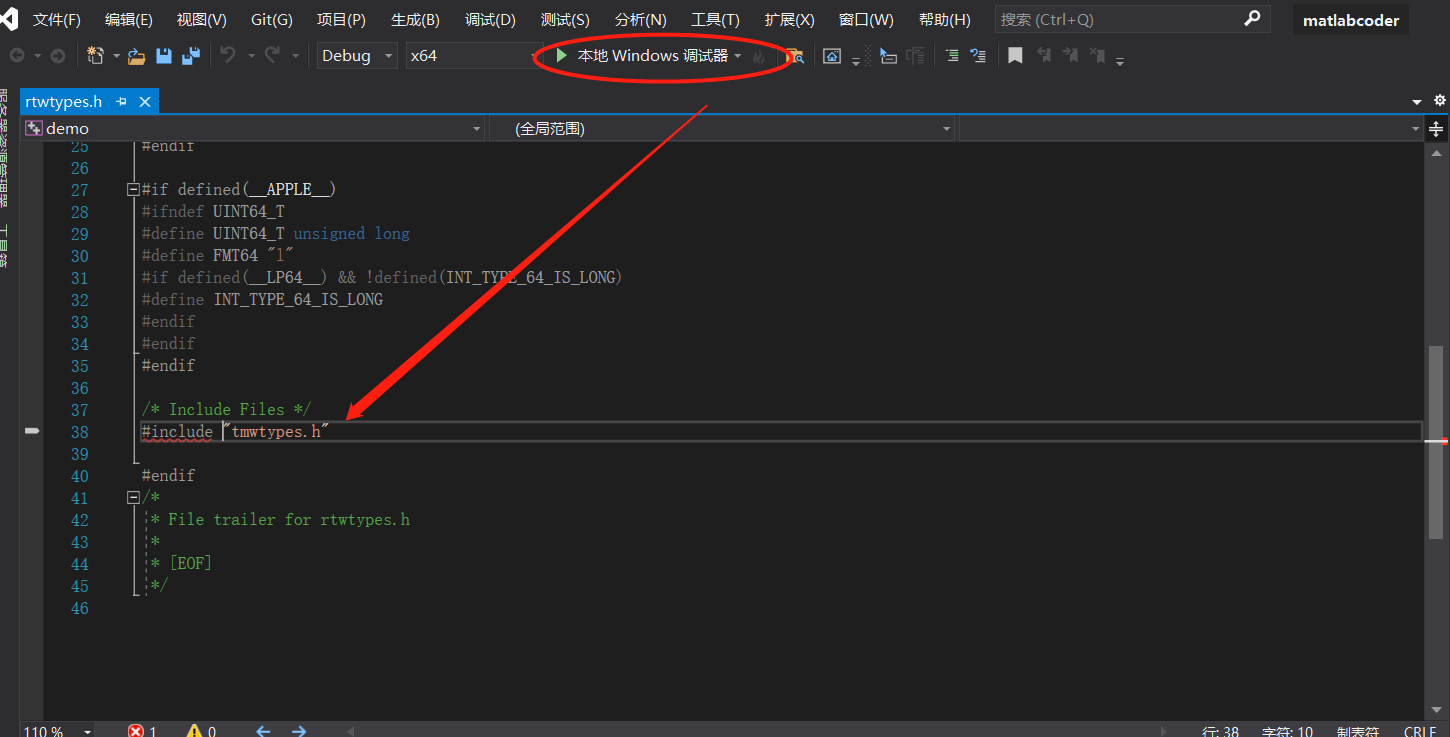This screenshot has width=1450, height=737.
Task: Clear all bookmarks
Action: point(1099,56)
